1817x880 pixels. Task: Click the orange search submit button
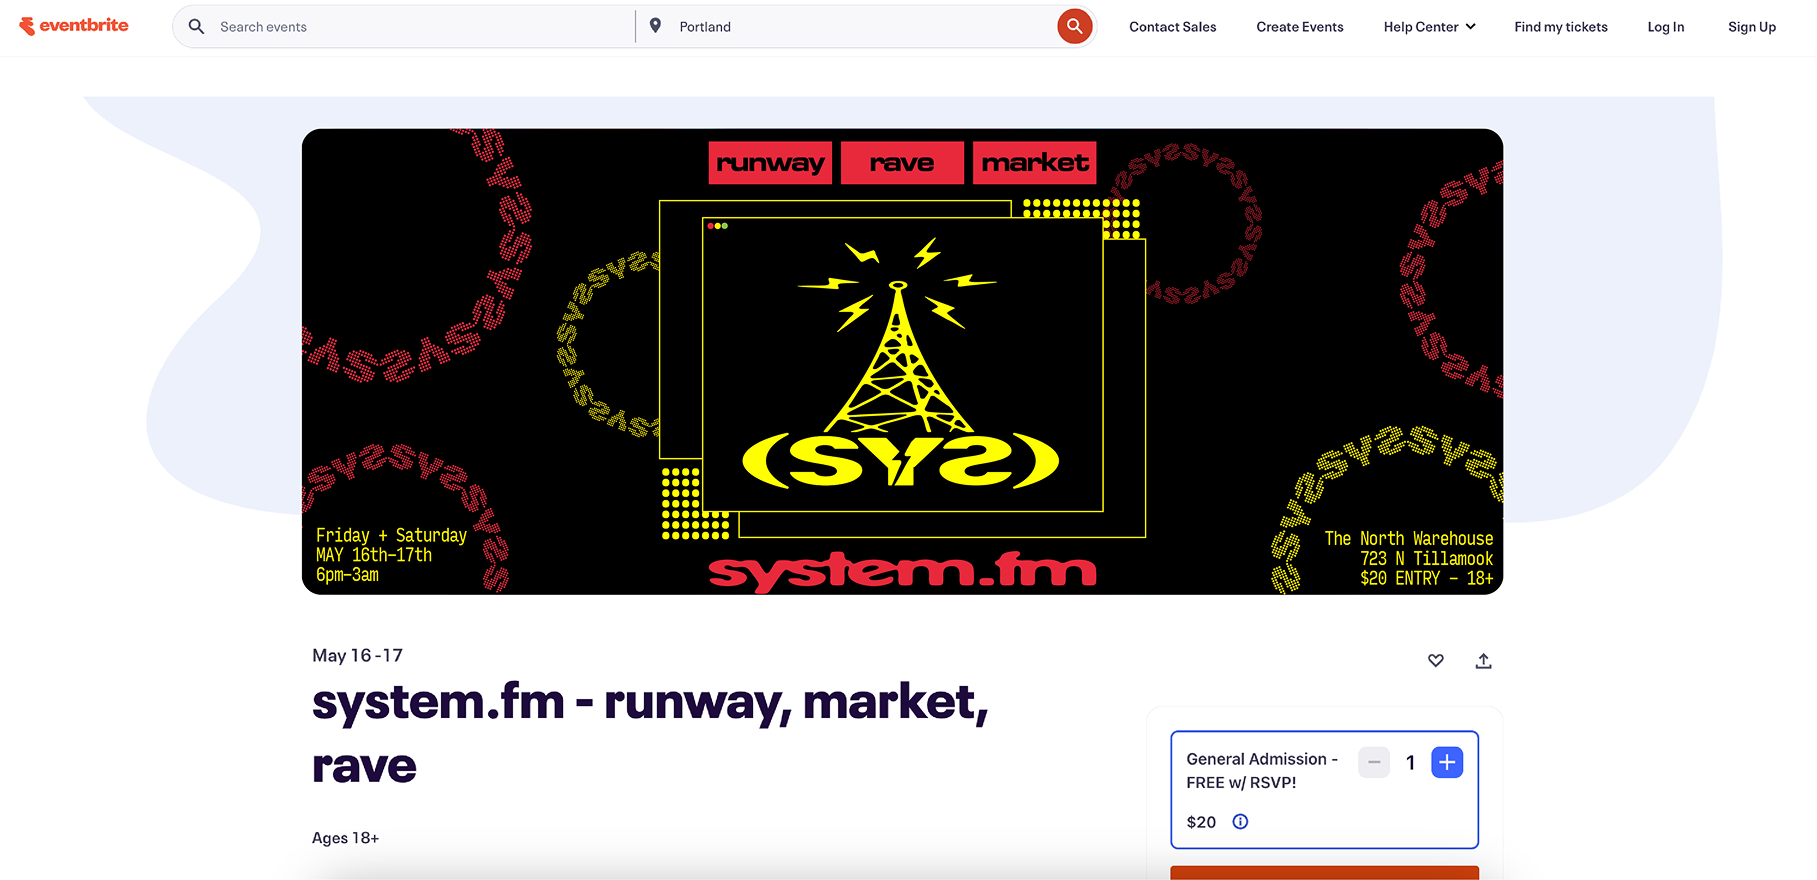1074,26
